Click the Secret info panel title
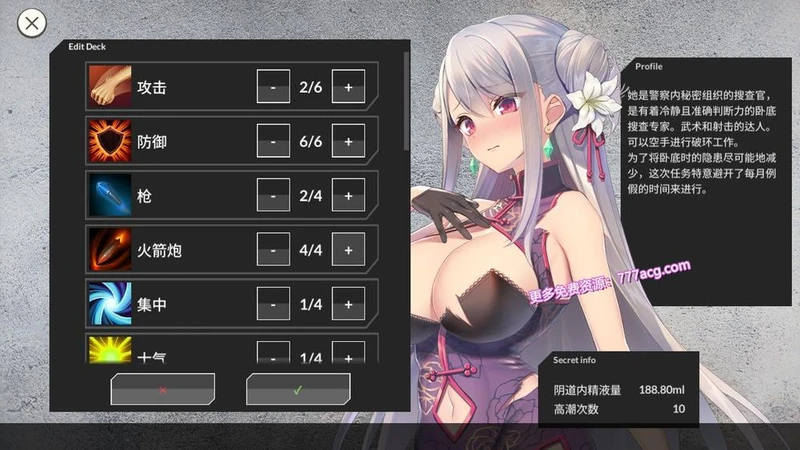This screenshot has width=800, height=450. coord(574,360)
